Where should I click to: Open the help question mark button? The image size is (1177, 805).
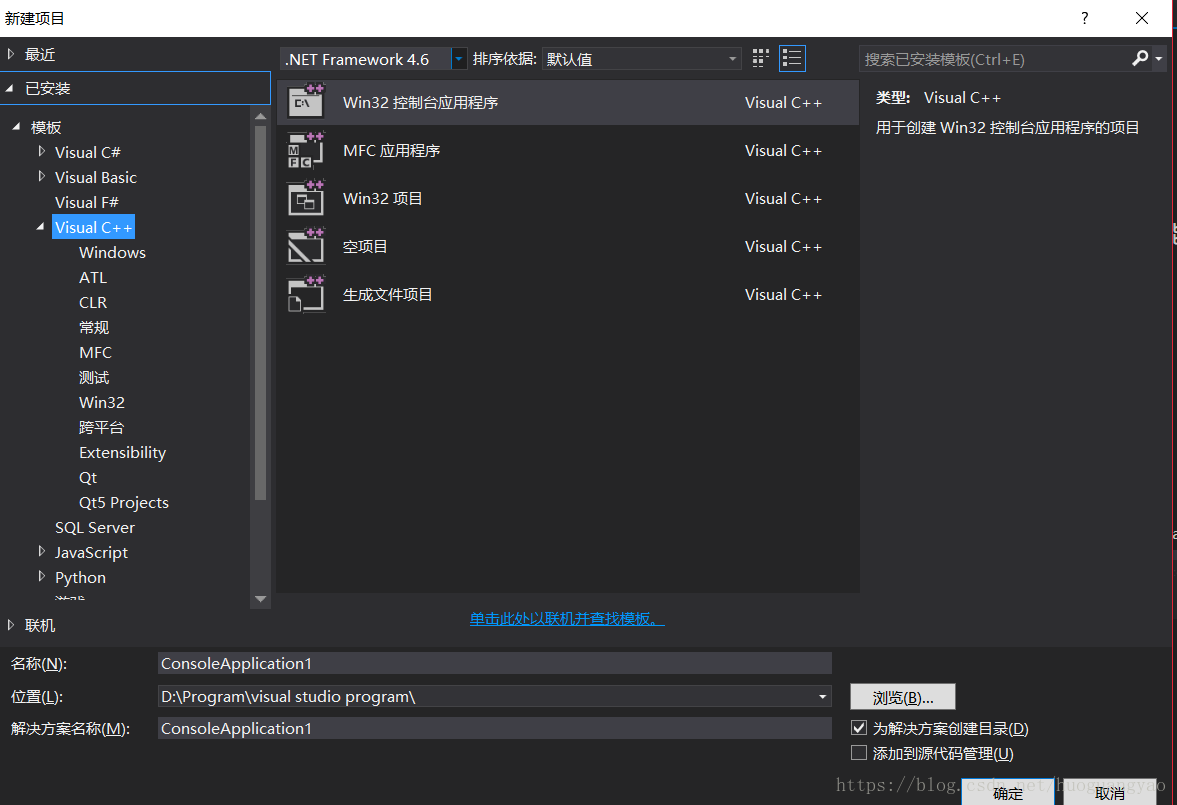(1085, 18)
